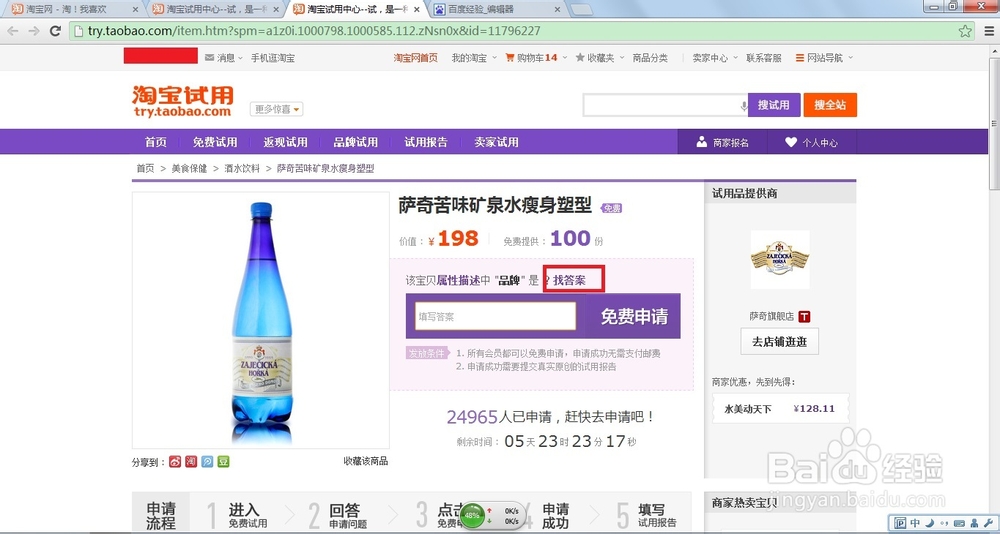Click the IME P logo icon
This screenshot has height=534, width=1000.
(900, 523)
